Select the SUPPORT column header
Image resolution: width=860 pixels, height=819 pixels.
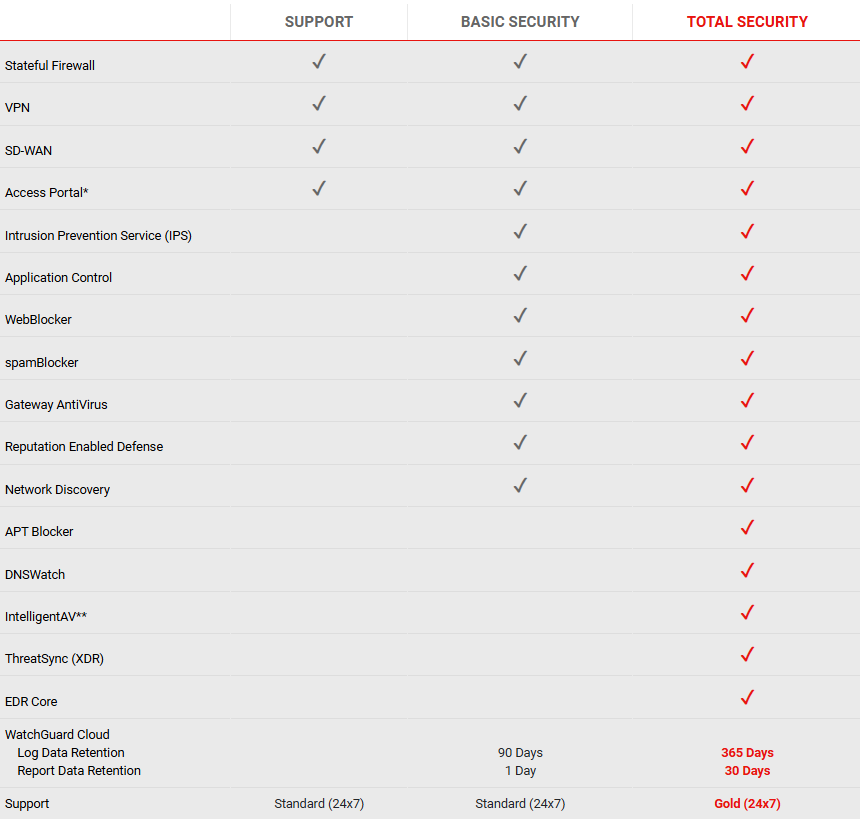click(319, 21)
